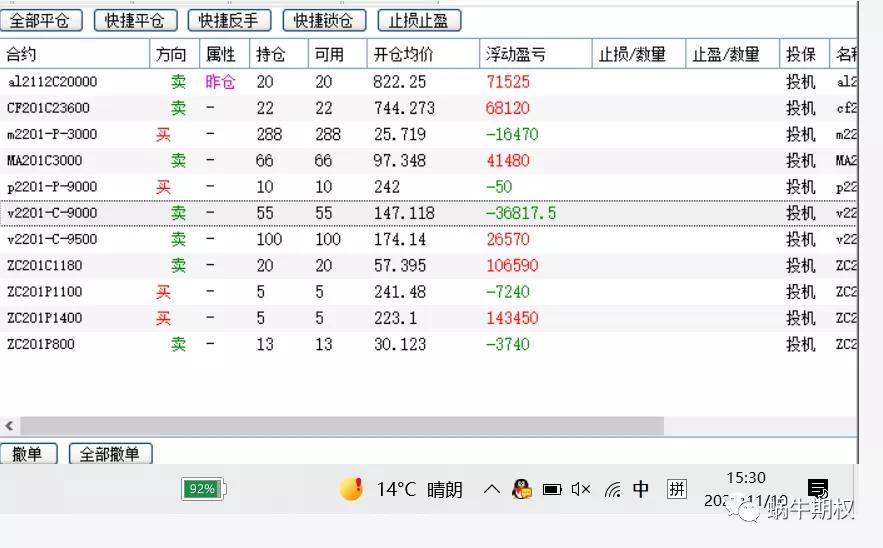Click the weather sun icon showing 14°C
883x548 pixels.
(x=351, y=489)
